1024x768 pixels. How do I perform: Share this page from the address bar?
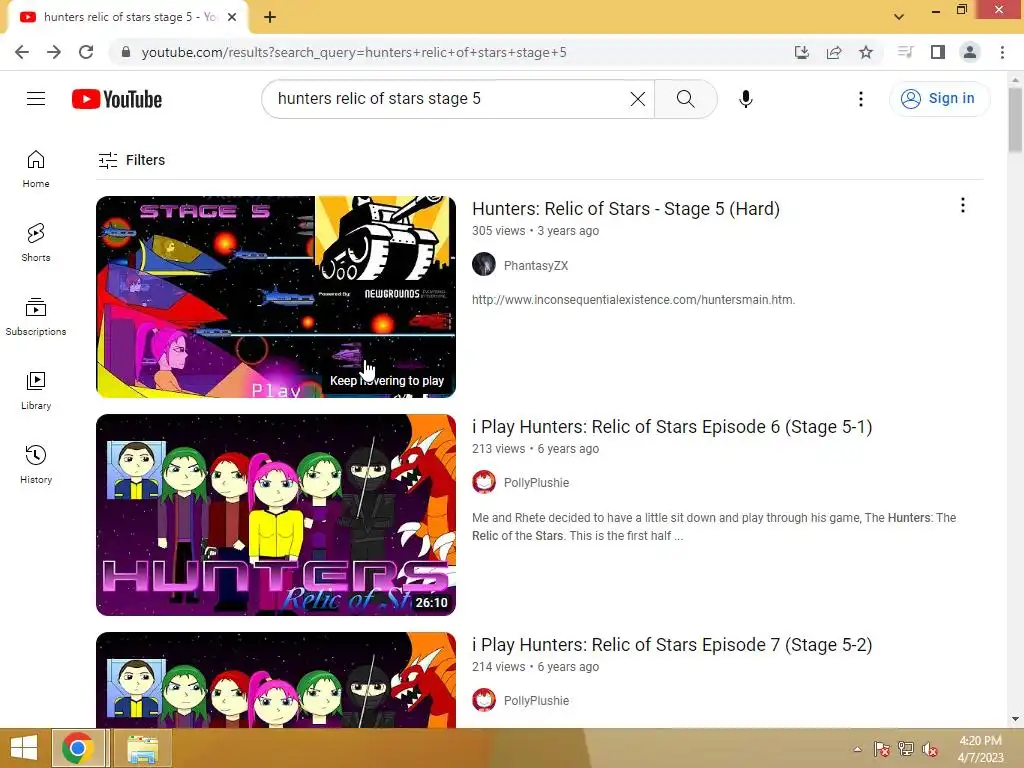tap(834, 52)
